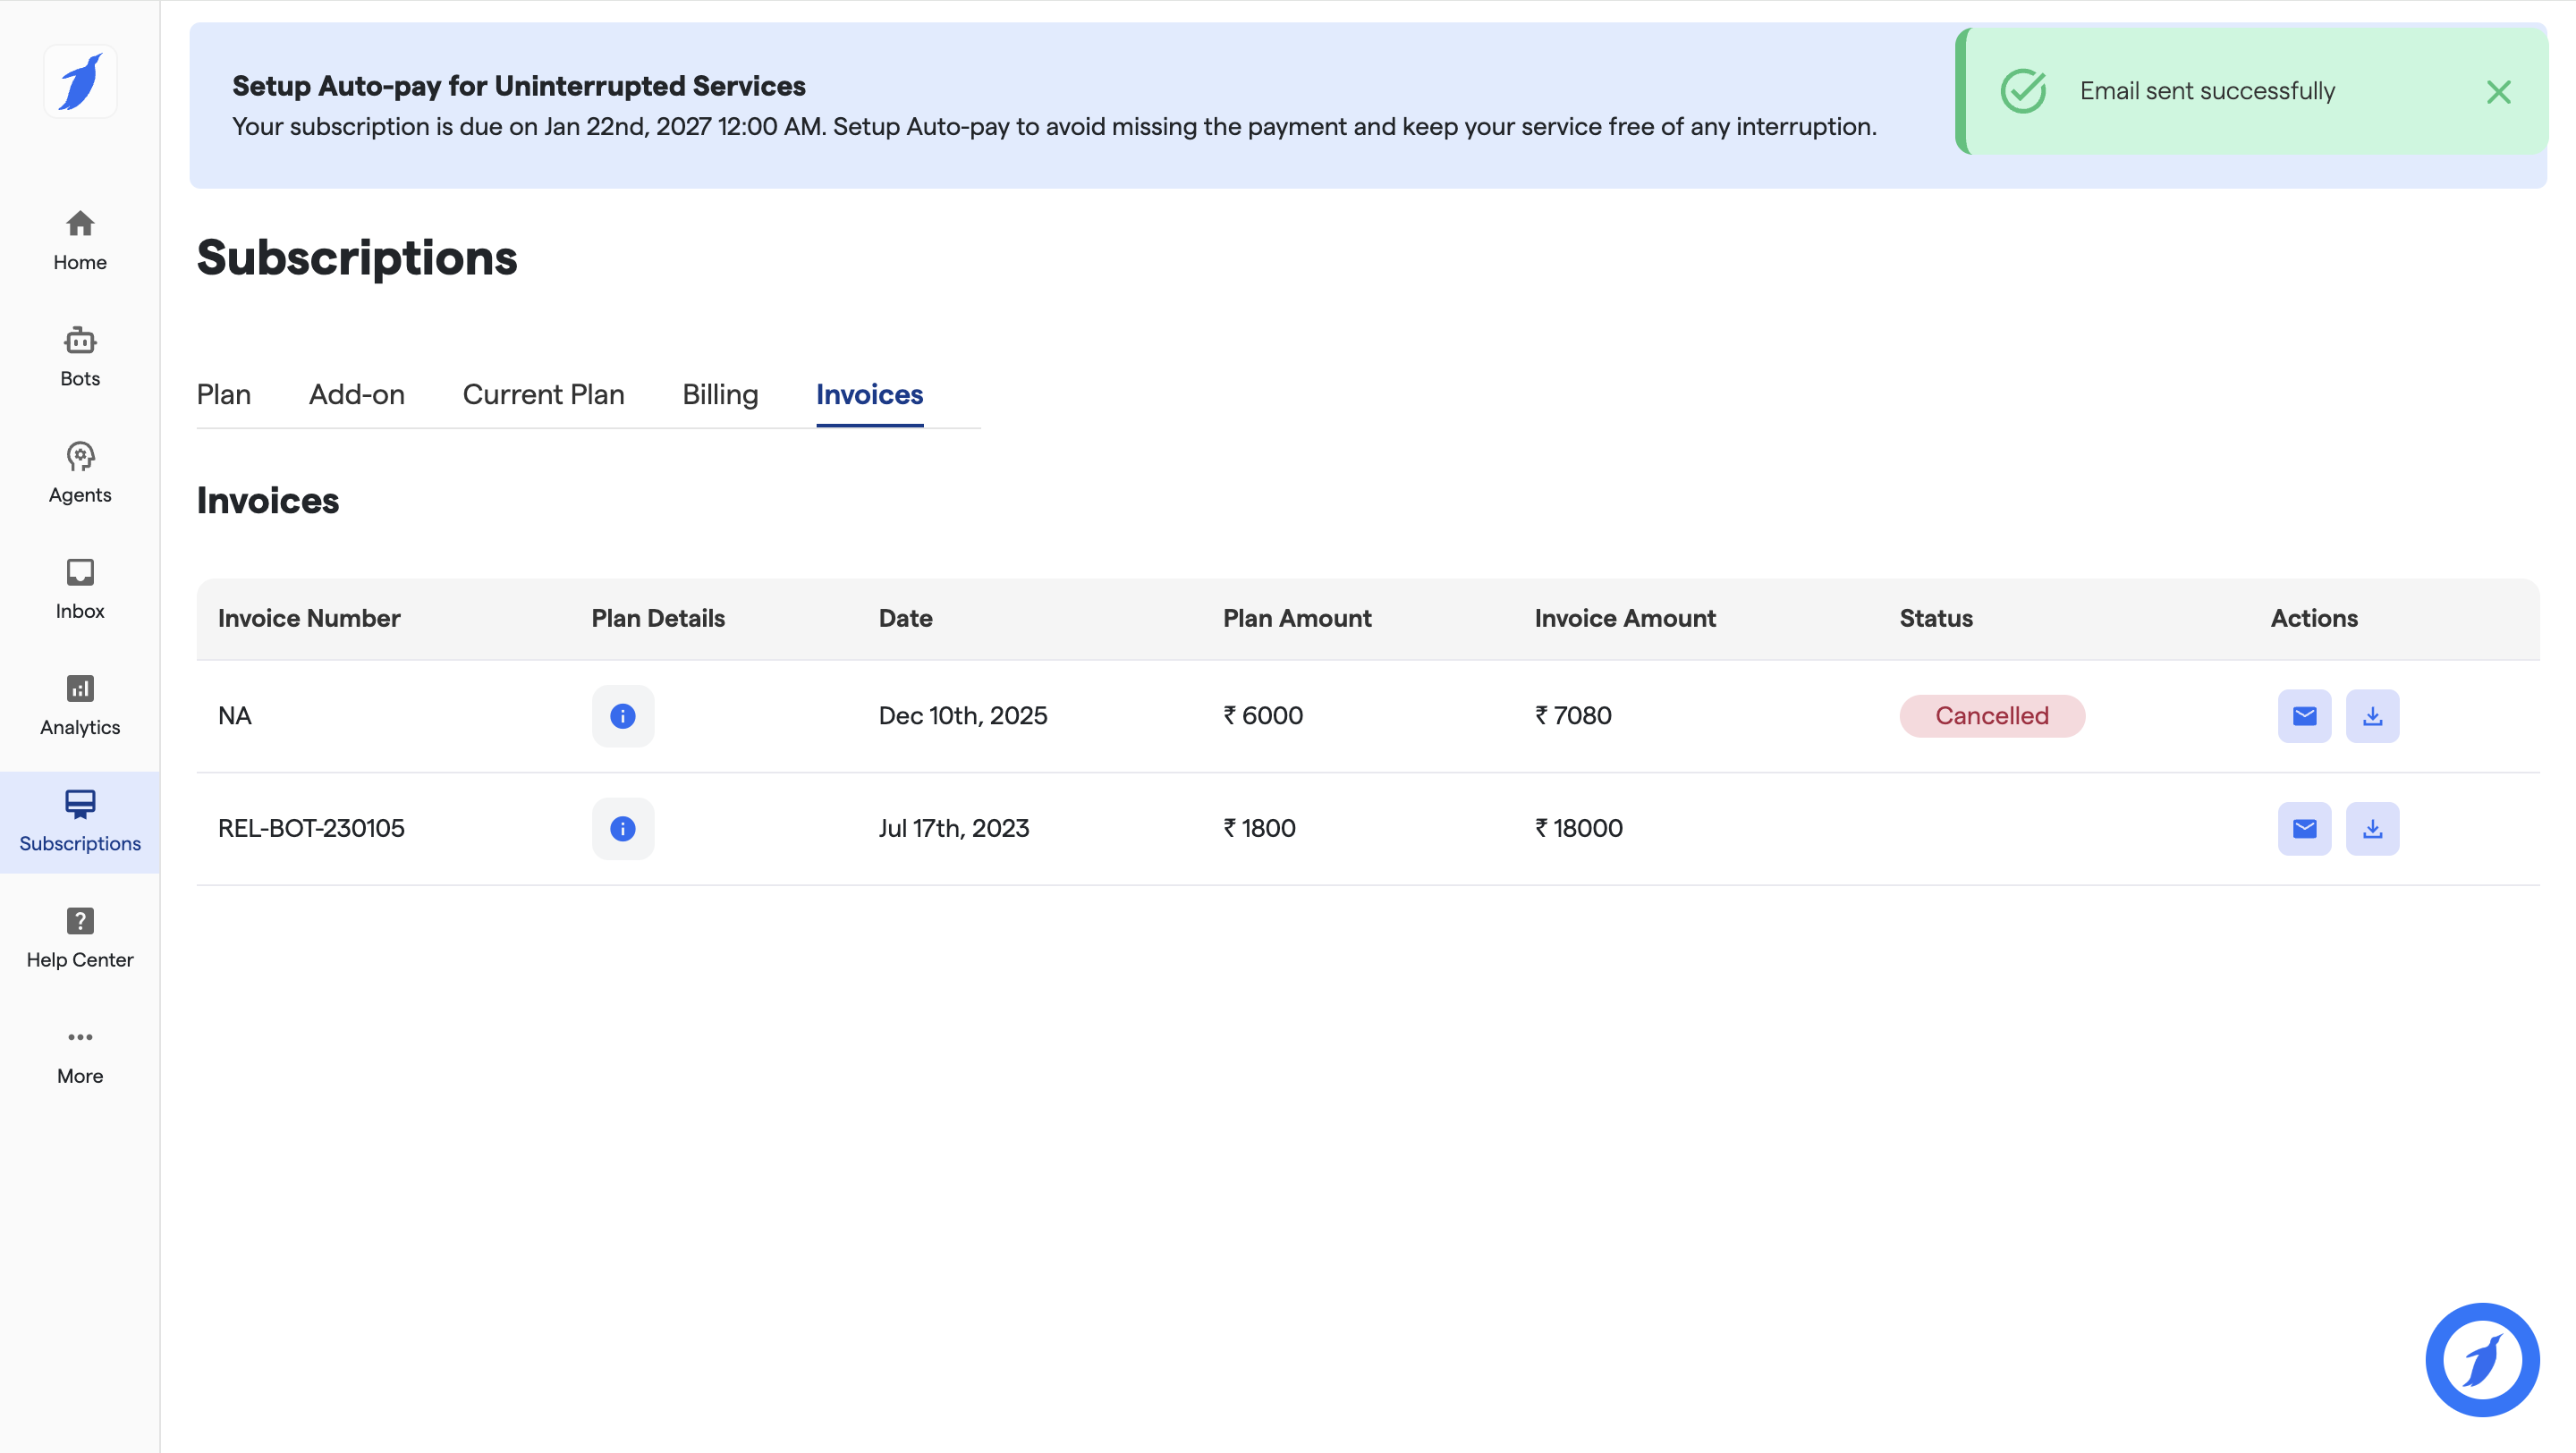Email invoice REL-BOT-230105
Viewport: 2576px width, 1453px height.
pyautogui.click(x=2304, y=828)
